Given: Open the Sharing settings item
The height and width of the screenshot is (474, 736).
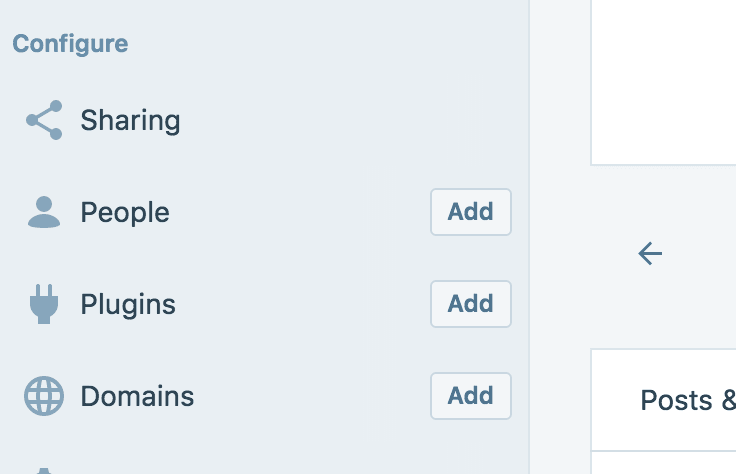Looking at the screenshot, I should 130,121.
